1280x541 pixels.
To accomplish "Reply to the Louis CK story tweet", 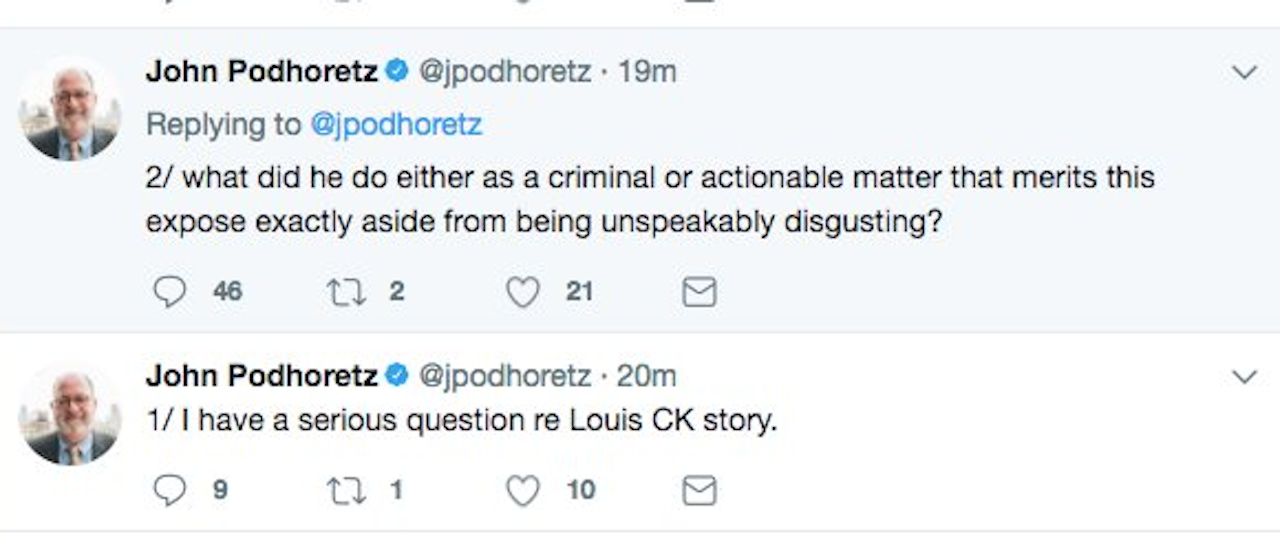I will [171, 489].
